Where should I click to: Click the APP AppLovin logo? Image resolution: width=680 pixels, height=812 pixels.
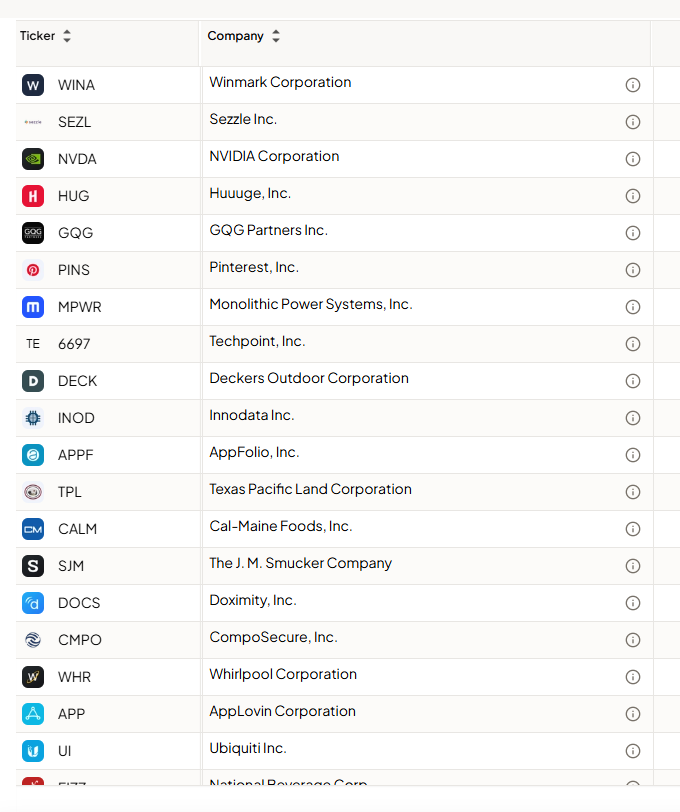(x=33, y=714)
